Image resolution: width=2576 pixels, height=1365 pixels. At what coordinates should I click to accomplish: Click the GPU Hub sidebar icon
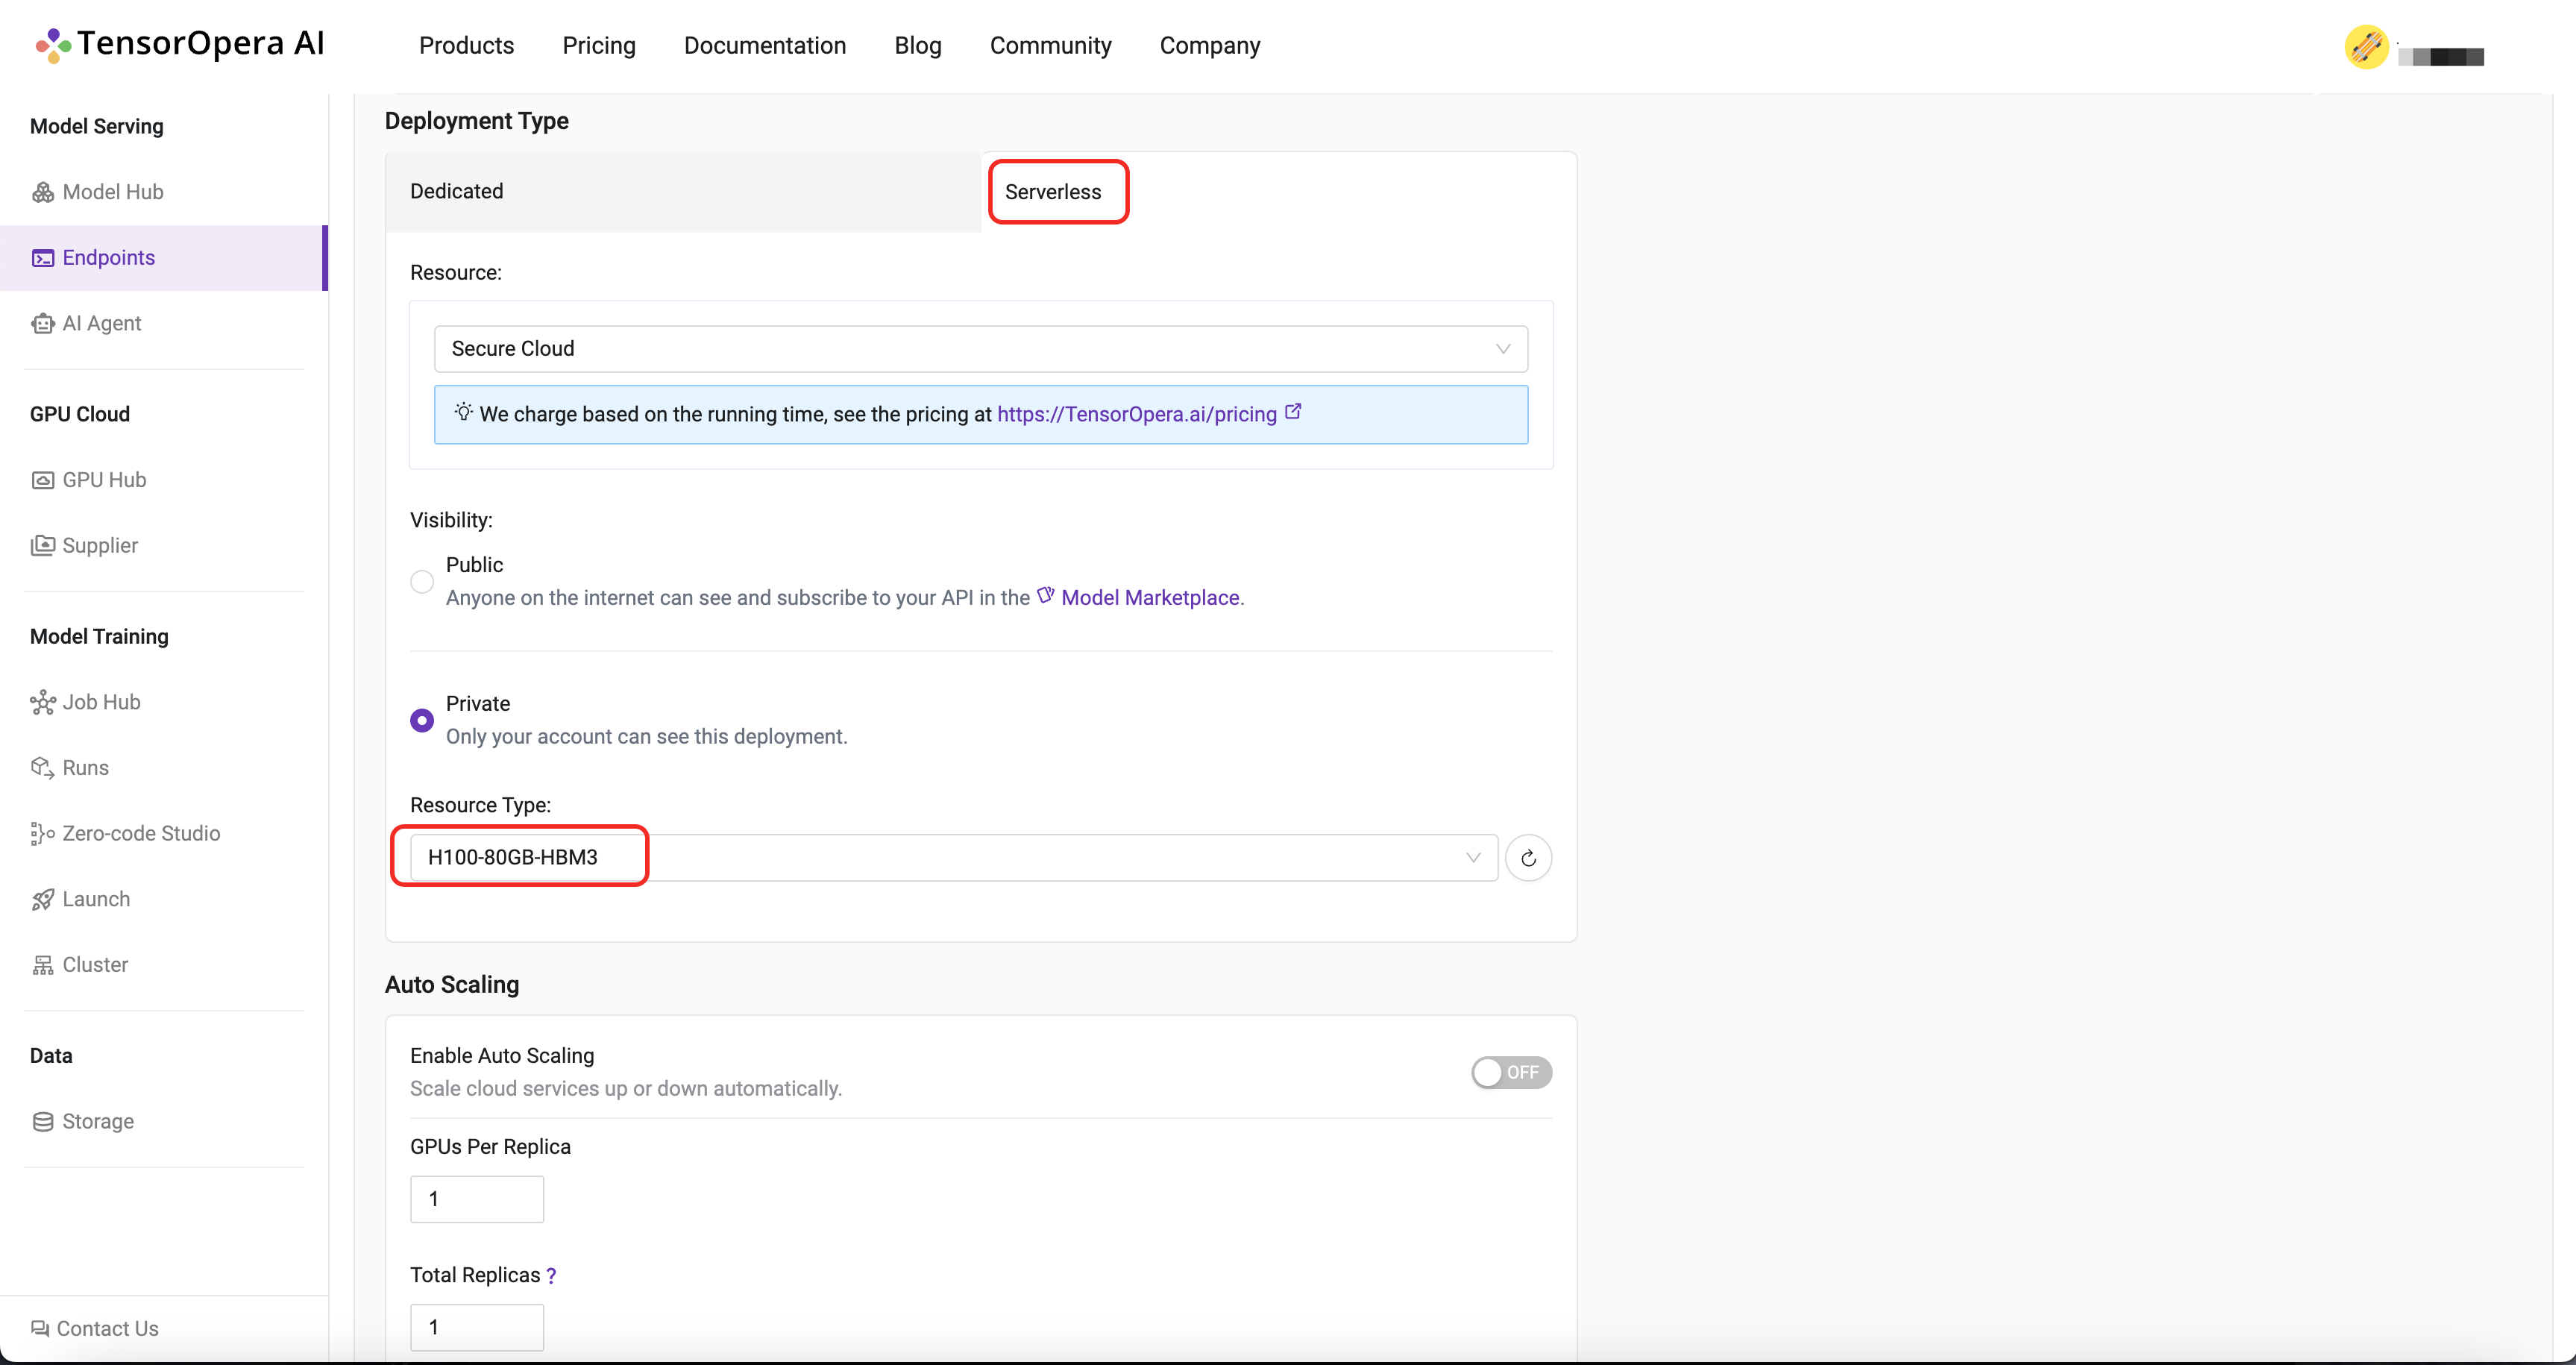tap(43, 479)
